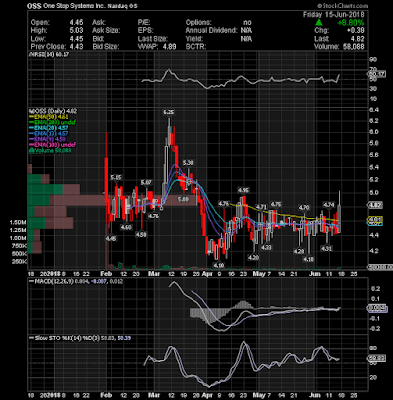Screen dimensions: 393x400
Task: Click the 4.18 low price label
Action: pyautogui.click(x=309, y=259)
